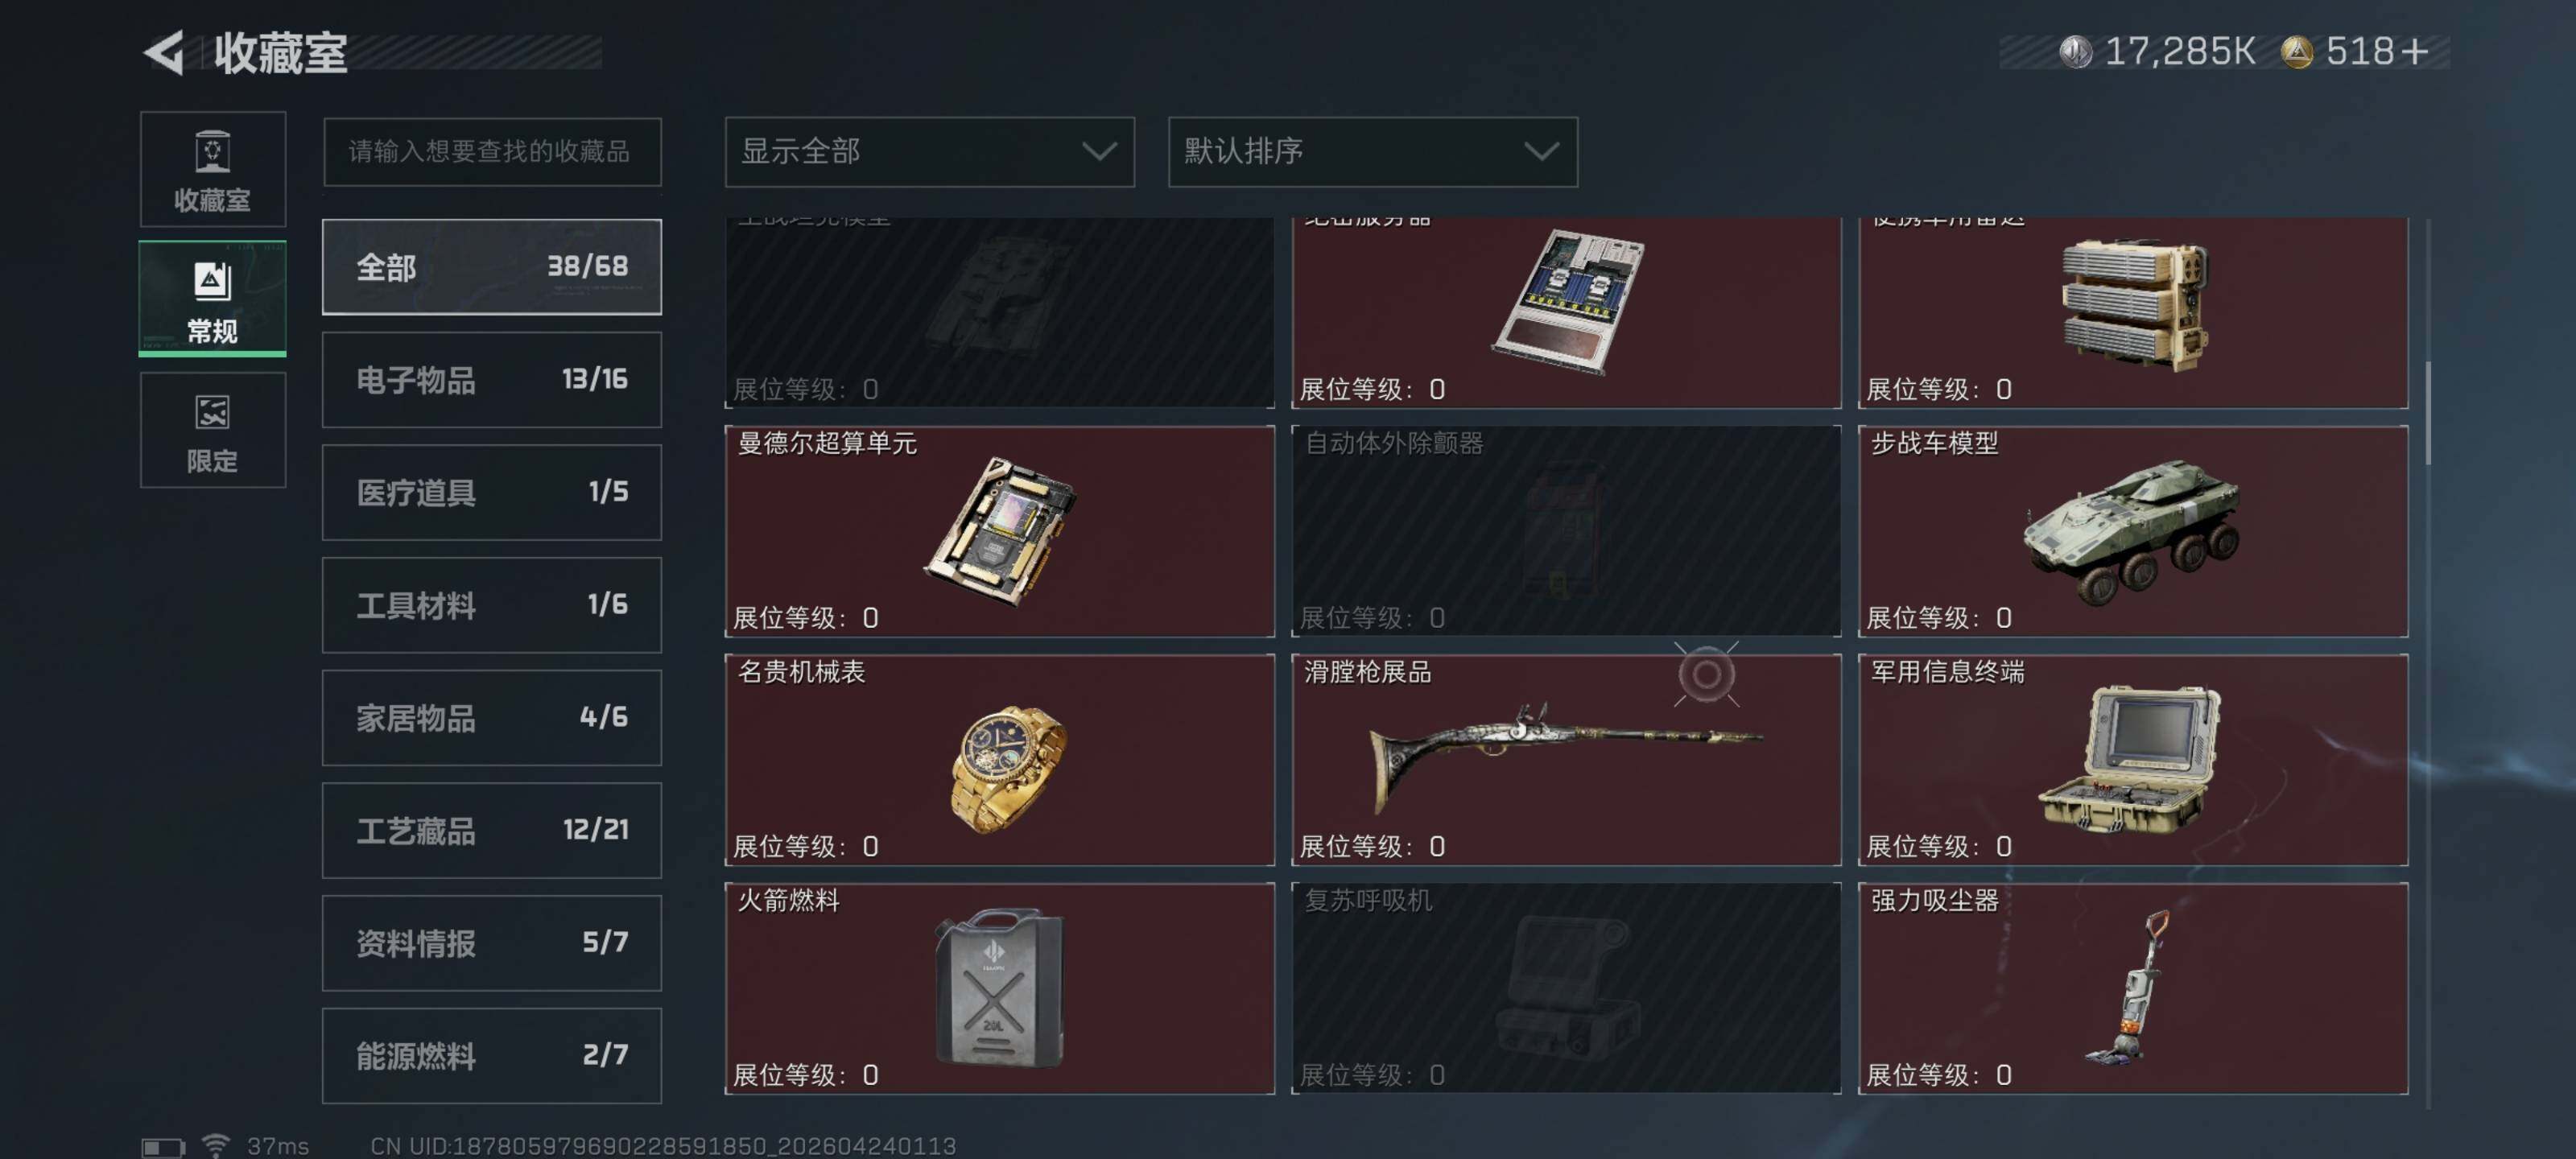Screen dimensions: 2576x1159
Task: Click the gold triangle currency icon
Action: pyautogui.click(x=2296, y=52)
